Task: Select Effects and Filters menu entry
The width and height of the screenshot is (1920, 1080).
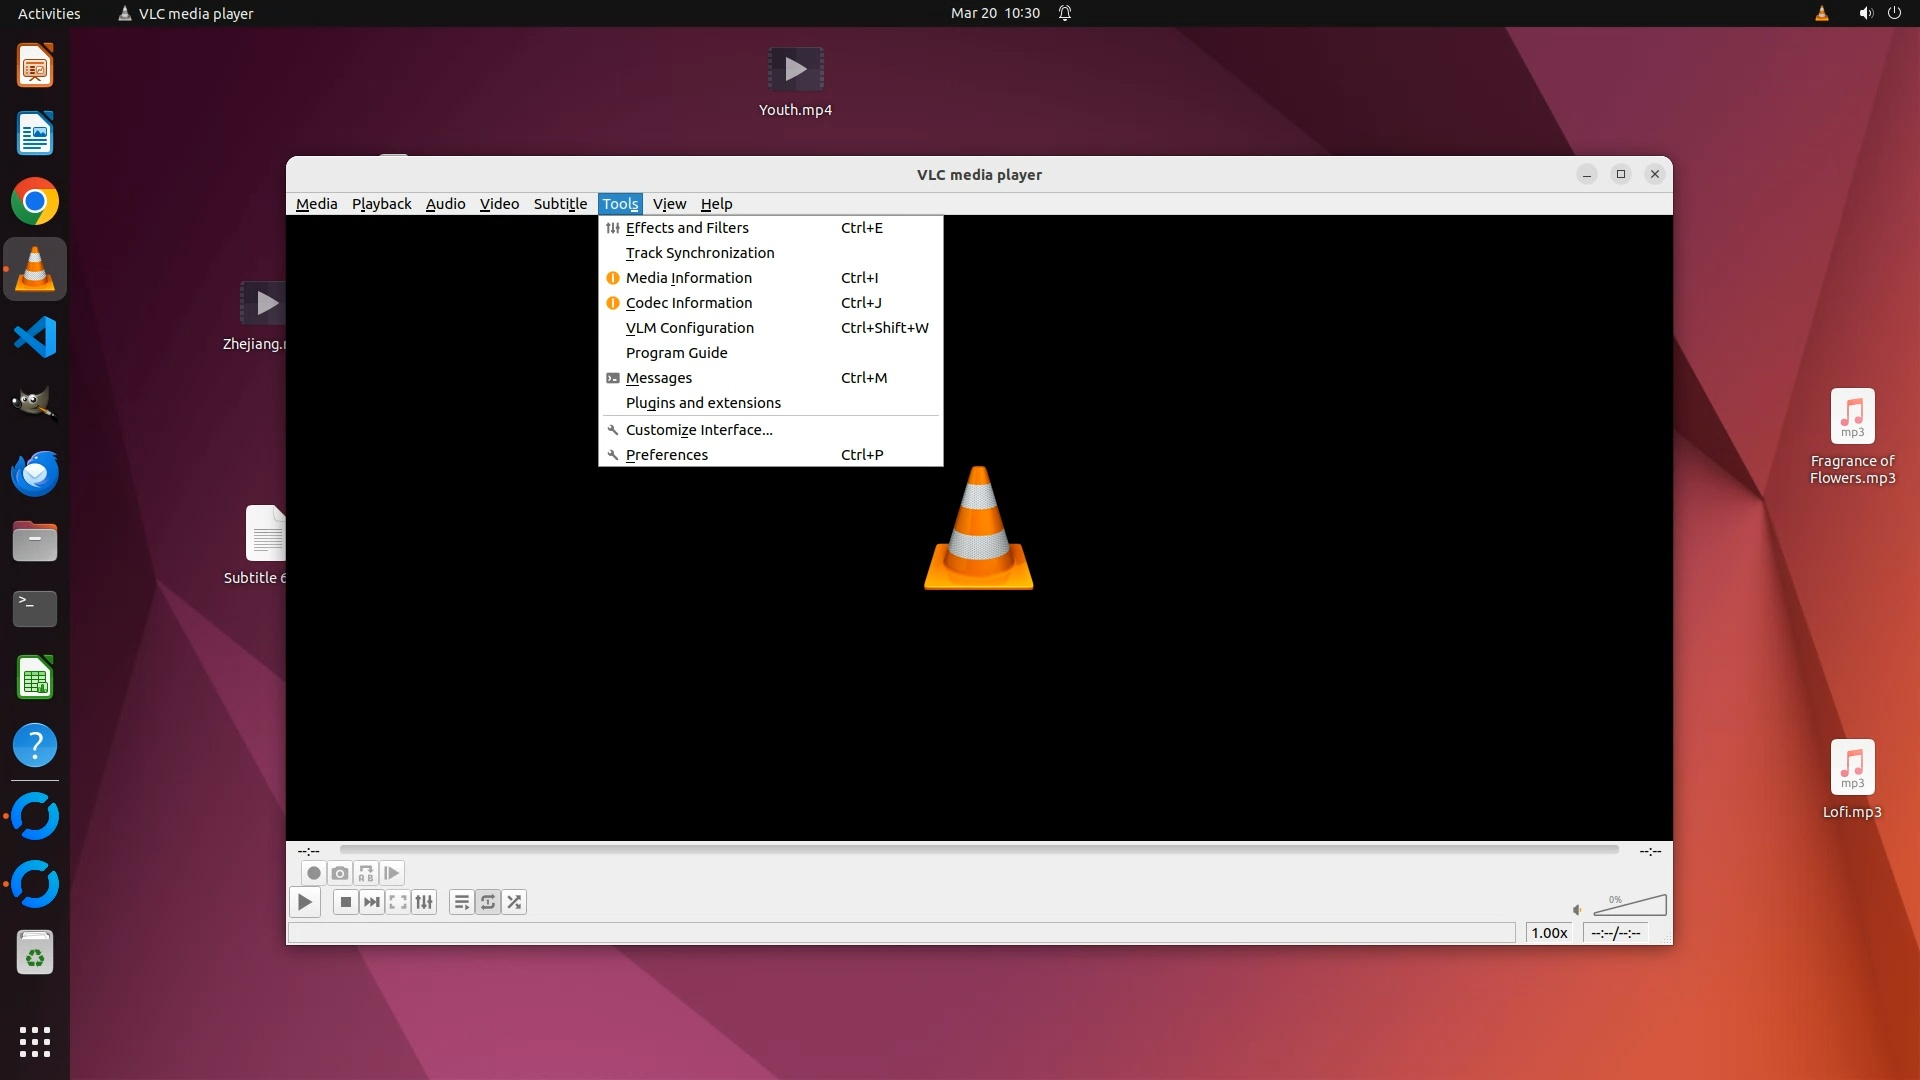Action: 687,228
